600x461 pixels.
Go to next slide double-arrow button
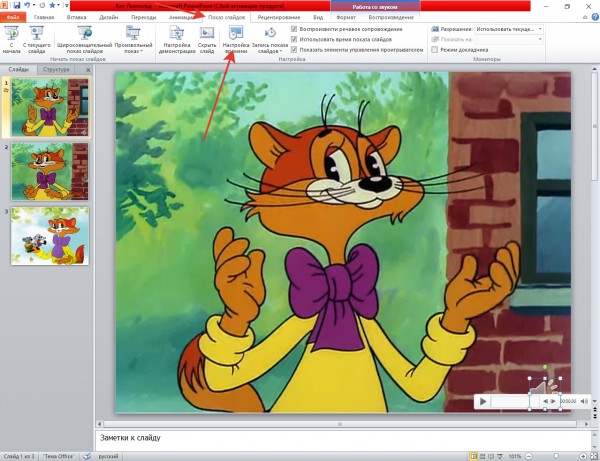(x=595, y=416)
